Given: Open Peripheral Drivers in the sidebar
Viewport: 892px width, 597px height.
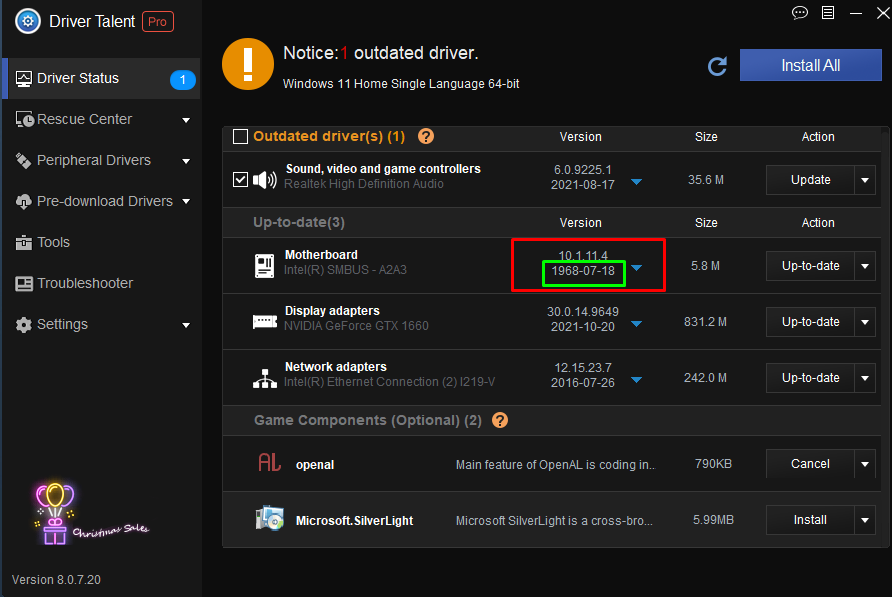Looking at the screenshot, I should point(101,160).
